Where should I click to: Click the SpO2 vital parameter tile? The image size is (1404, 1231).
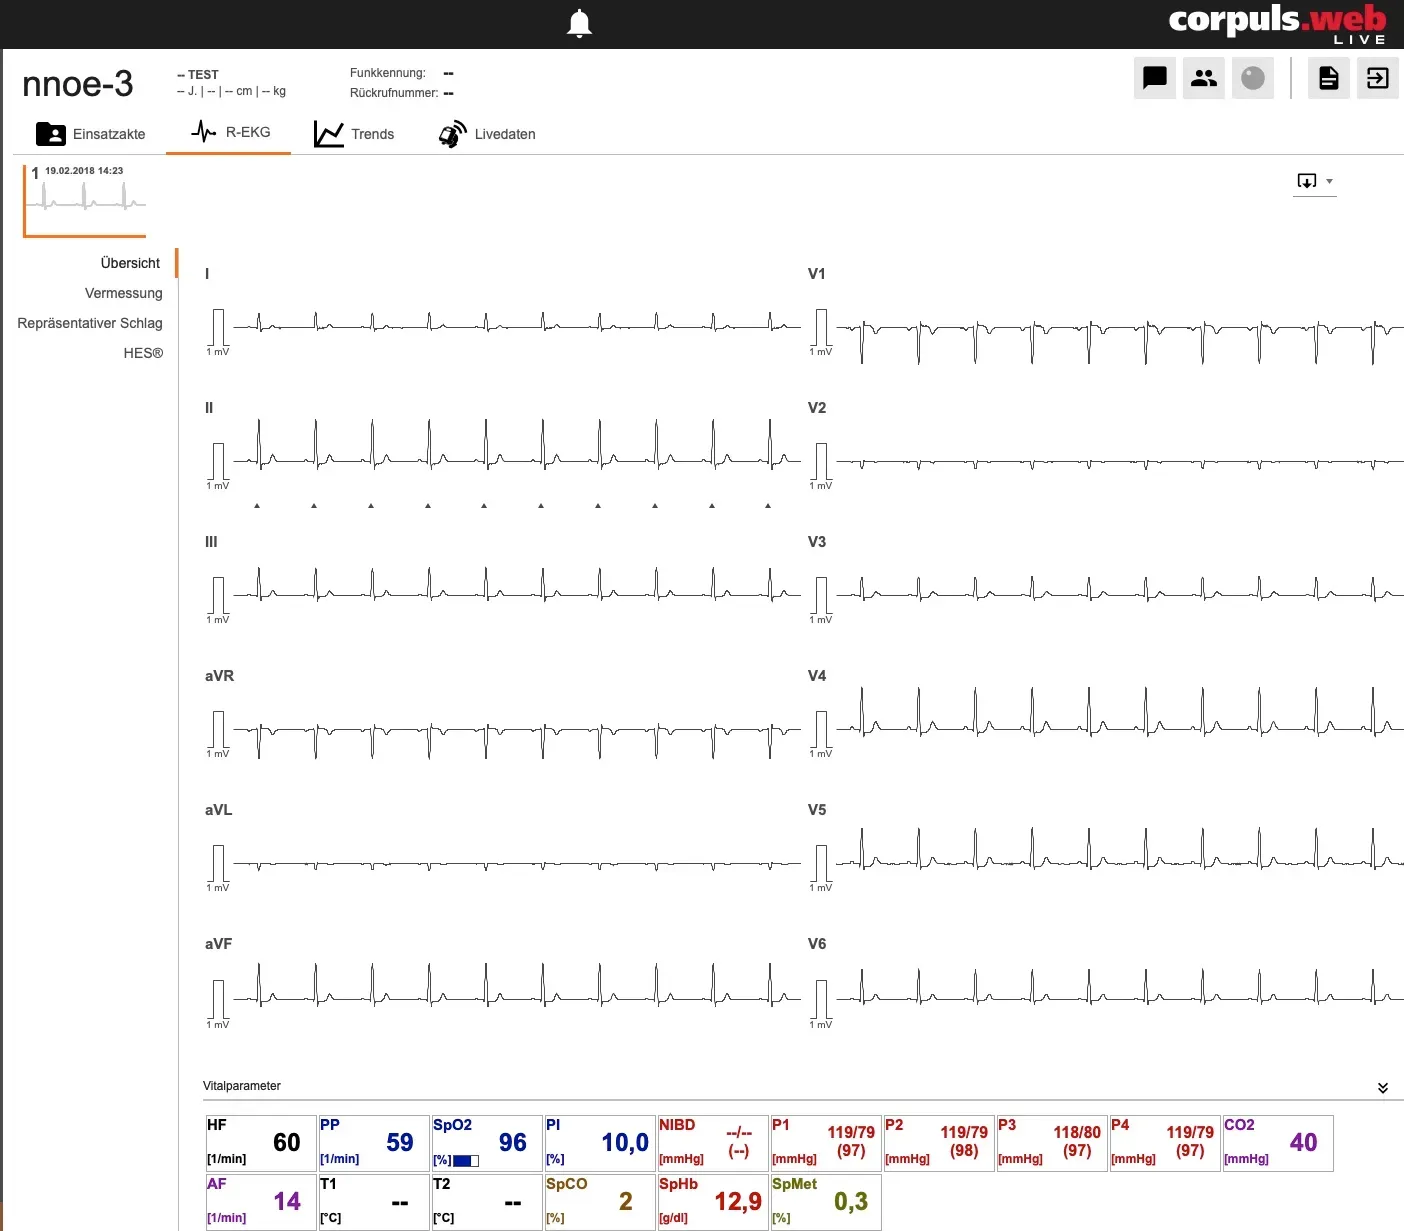coord(486,1143)
